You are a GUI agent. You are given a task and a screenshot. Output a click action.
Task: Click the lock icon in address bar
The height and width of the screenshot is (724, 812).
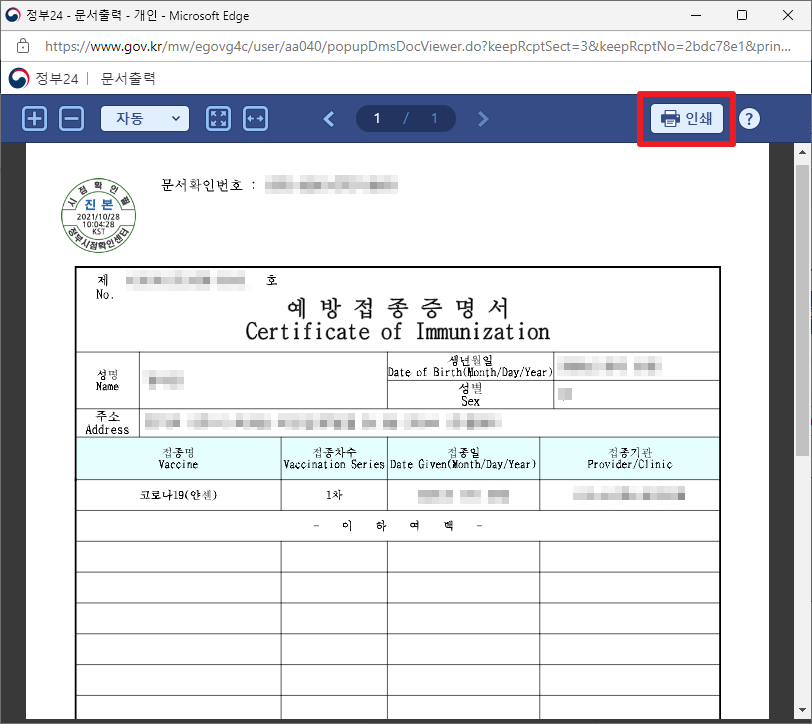(x=23, y=46)
